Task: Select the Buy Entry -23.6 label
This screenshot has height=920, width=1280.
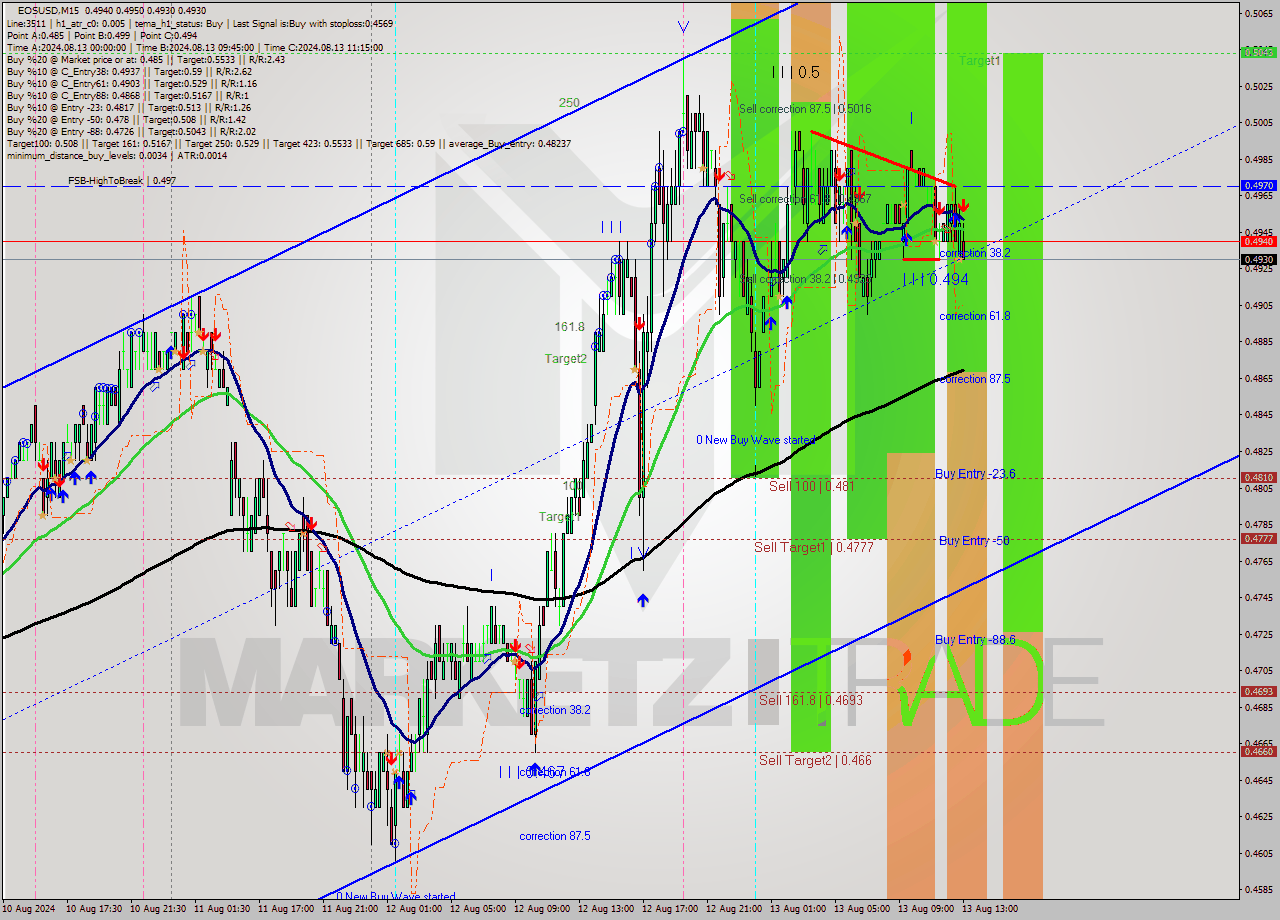Action: point(976,474)
